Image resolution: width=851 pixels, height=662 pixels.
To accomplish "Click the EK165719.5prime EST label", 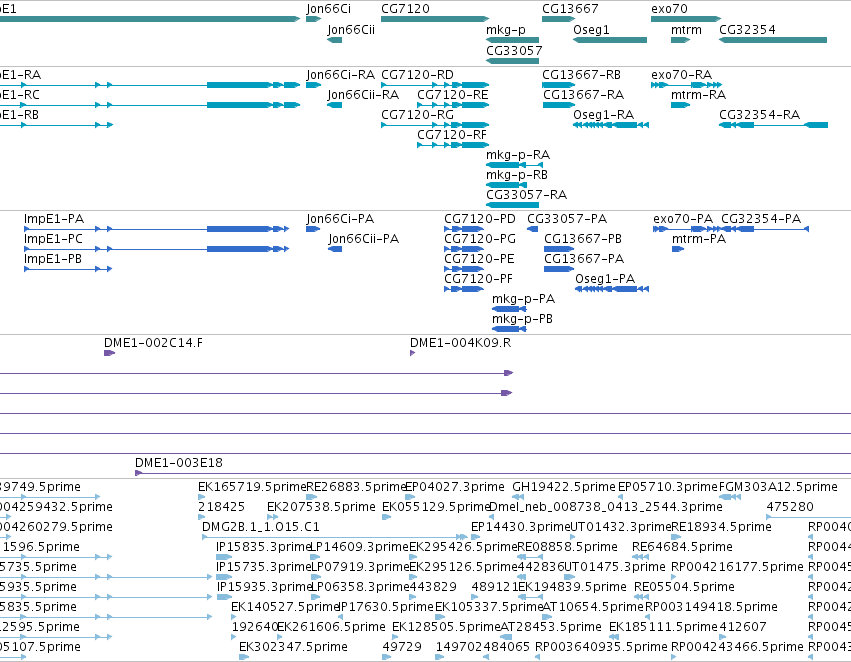I will coord(252,487).
